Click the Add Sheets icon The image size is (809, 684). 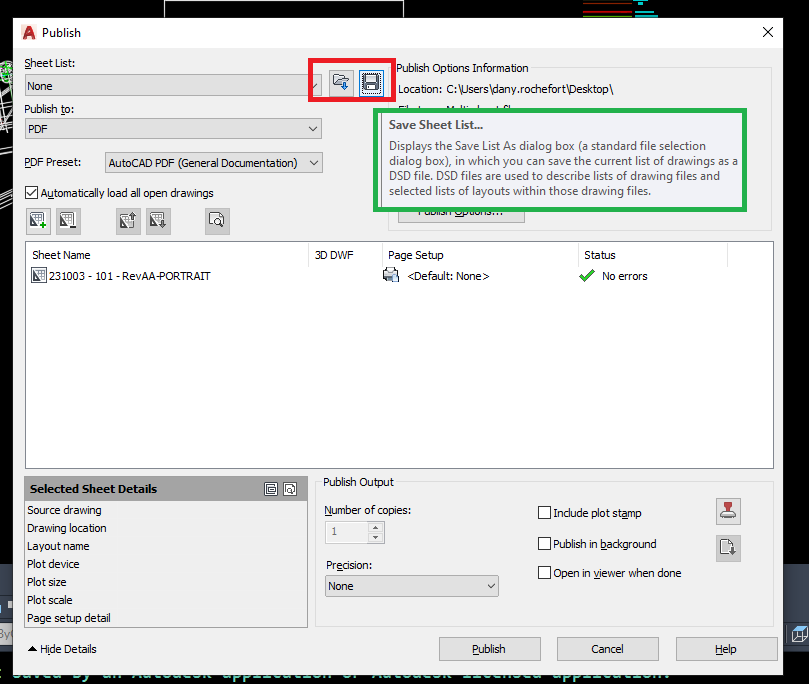[38, 221]
